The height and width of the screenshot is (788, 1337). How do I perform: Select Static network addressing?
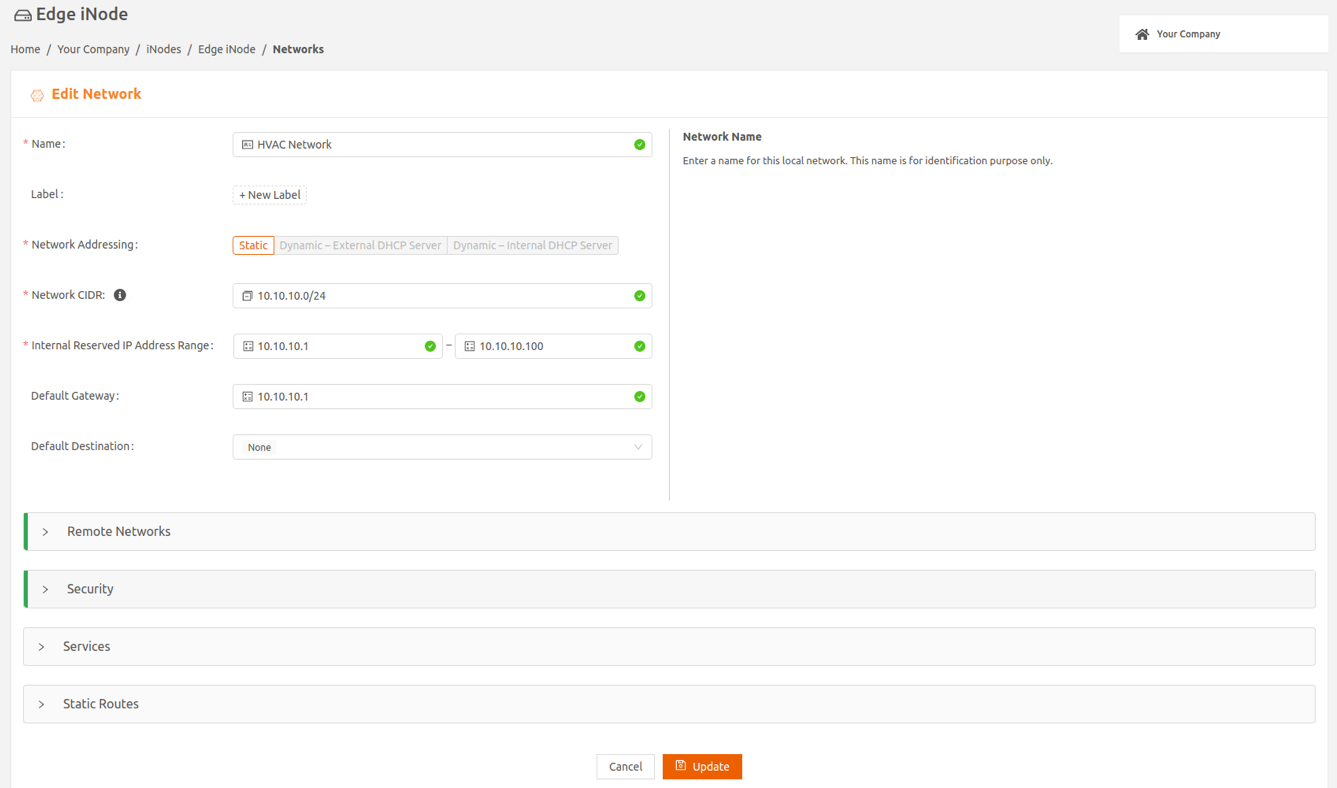click(253, 245)
